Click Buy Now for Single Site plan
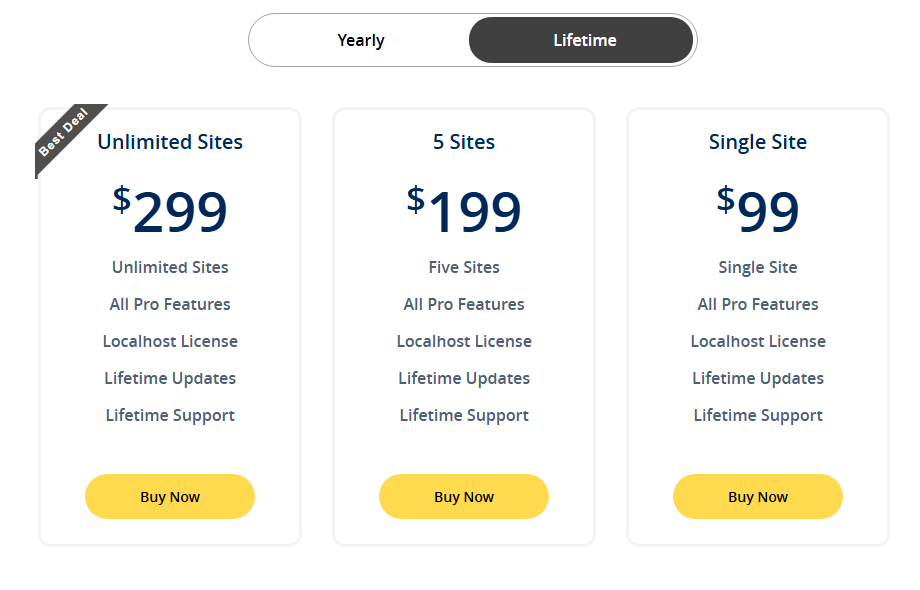Viewport: 920px width, 590px height. 757,496
